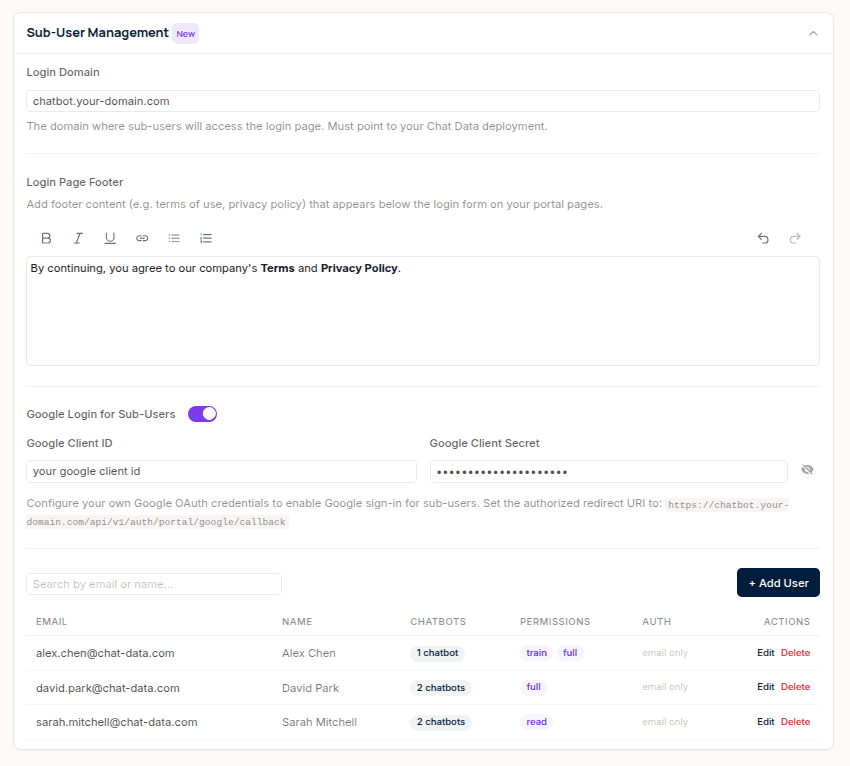Redo the last footer edit

[x=795, y=238]
